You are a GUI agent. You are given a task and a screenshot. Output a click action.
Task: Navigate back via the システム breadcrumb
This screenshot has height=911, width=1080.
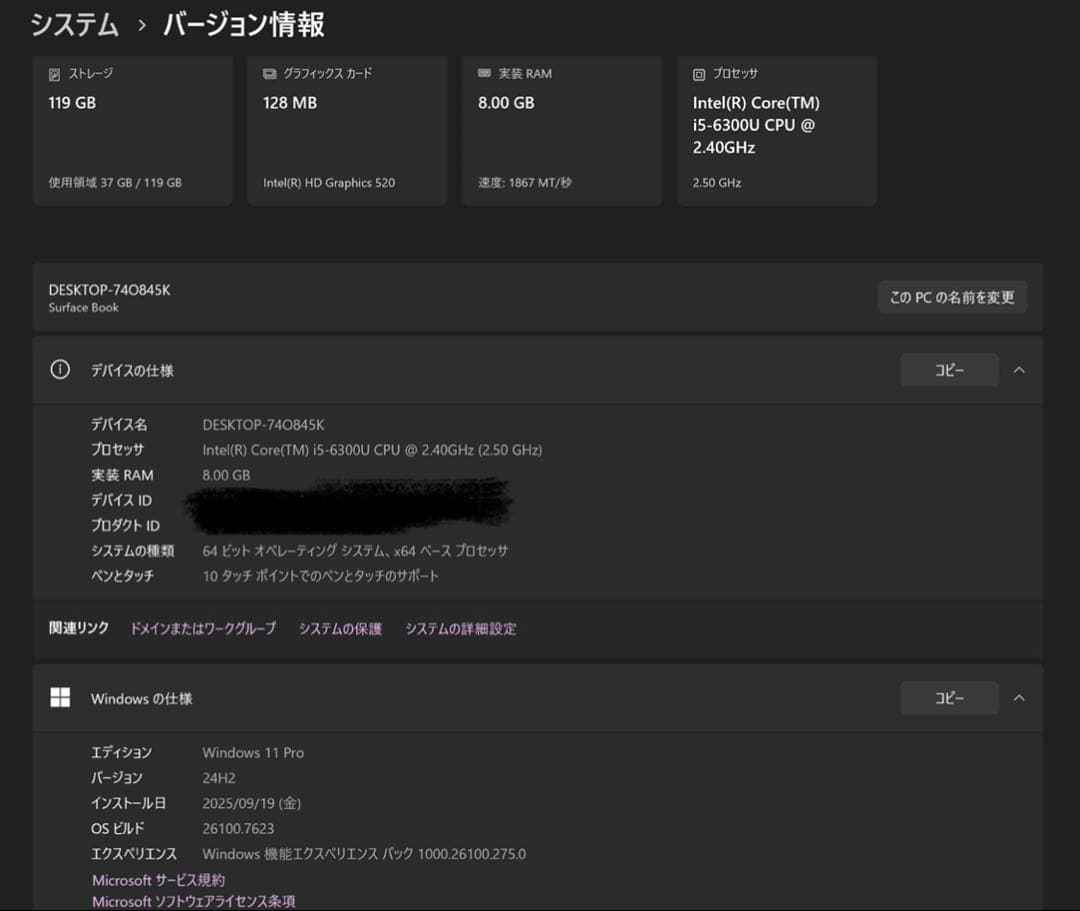(x=72, y=22)
